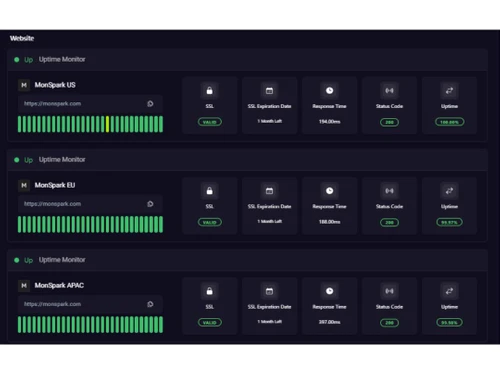The width and height of the screenshot is (500, 375).
Task: Click the 200 status code badge for MonSpark APAC
Action: click(x=389, y=323)
